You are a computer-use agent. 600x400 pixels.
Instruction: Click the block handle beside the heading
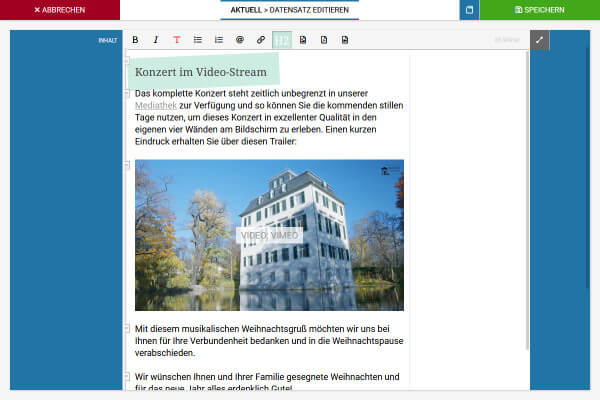pos(127,60)
